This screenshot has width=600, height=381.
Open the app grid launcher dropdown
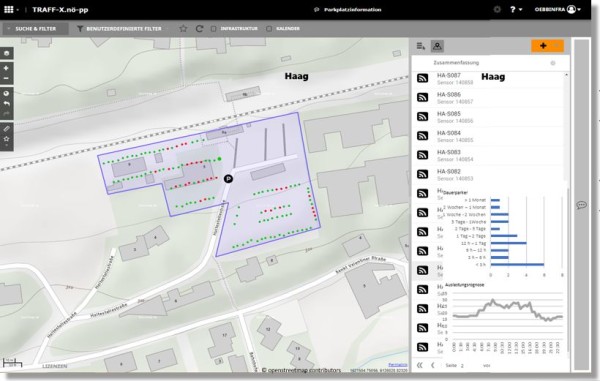coord(11,9)
